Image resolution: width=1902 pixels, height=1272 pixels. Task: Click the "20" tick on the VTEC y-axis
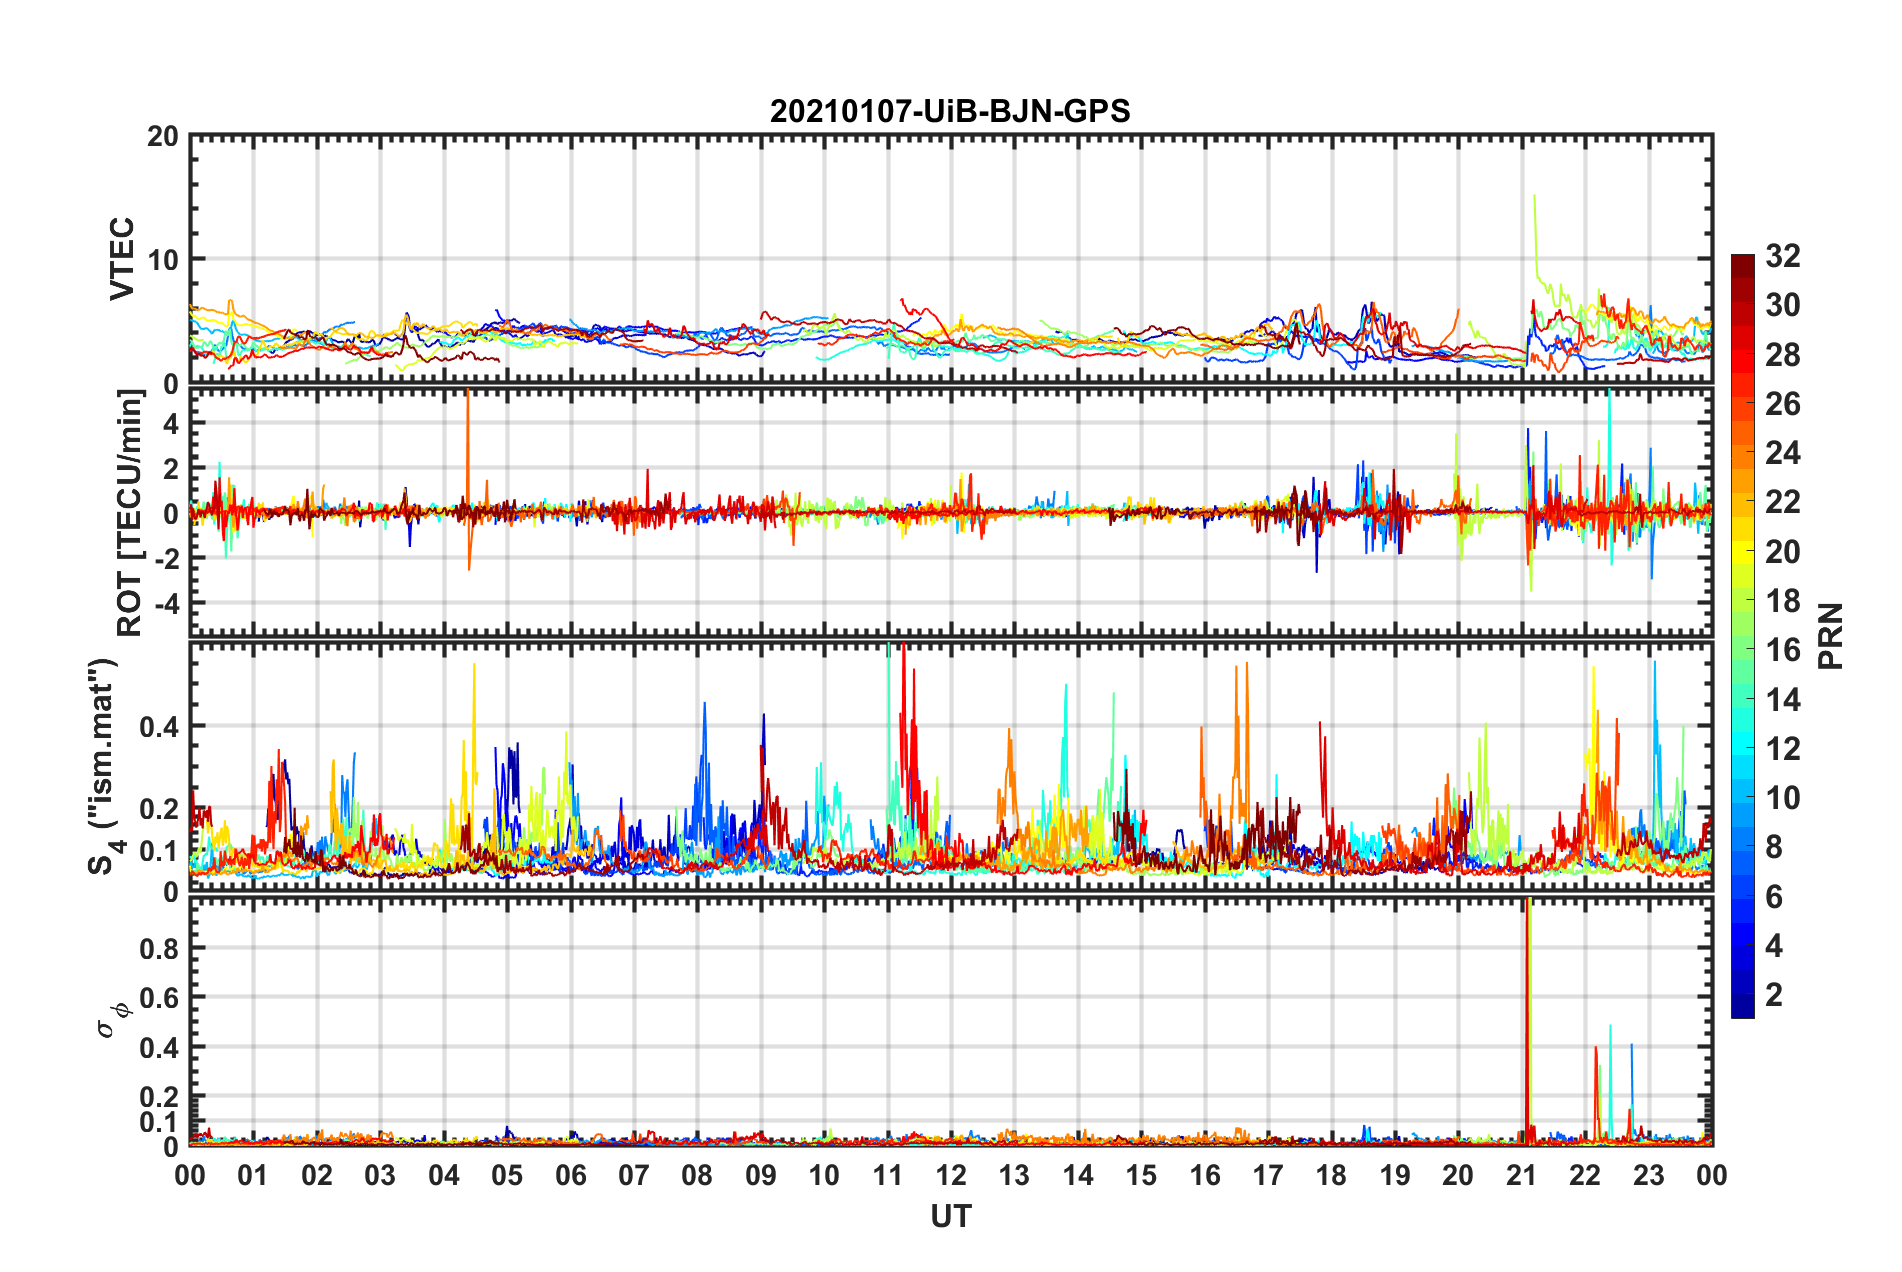pos(163,136)
